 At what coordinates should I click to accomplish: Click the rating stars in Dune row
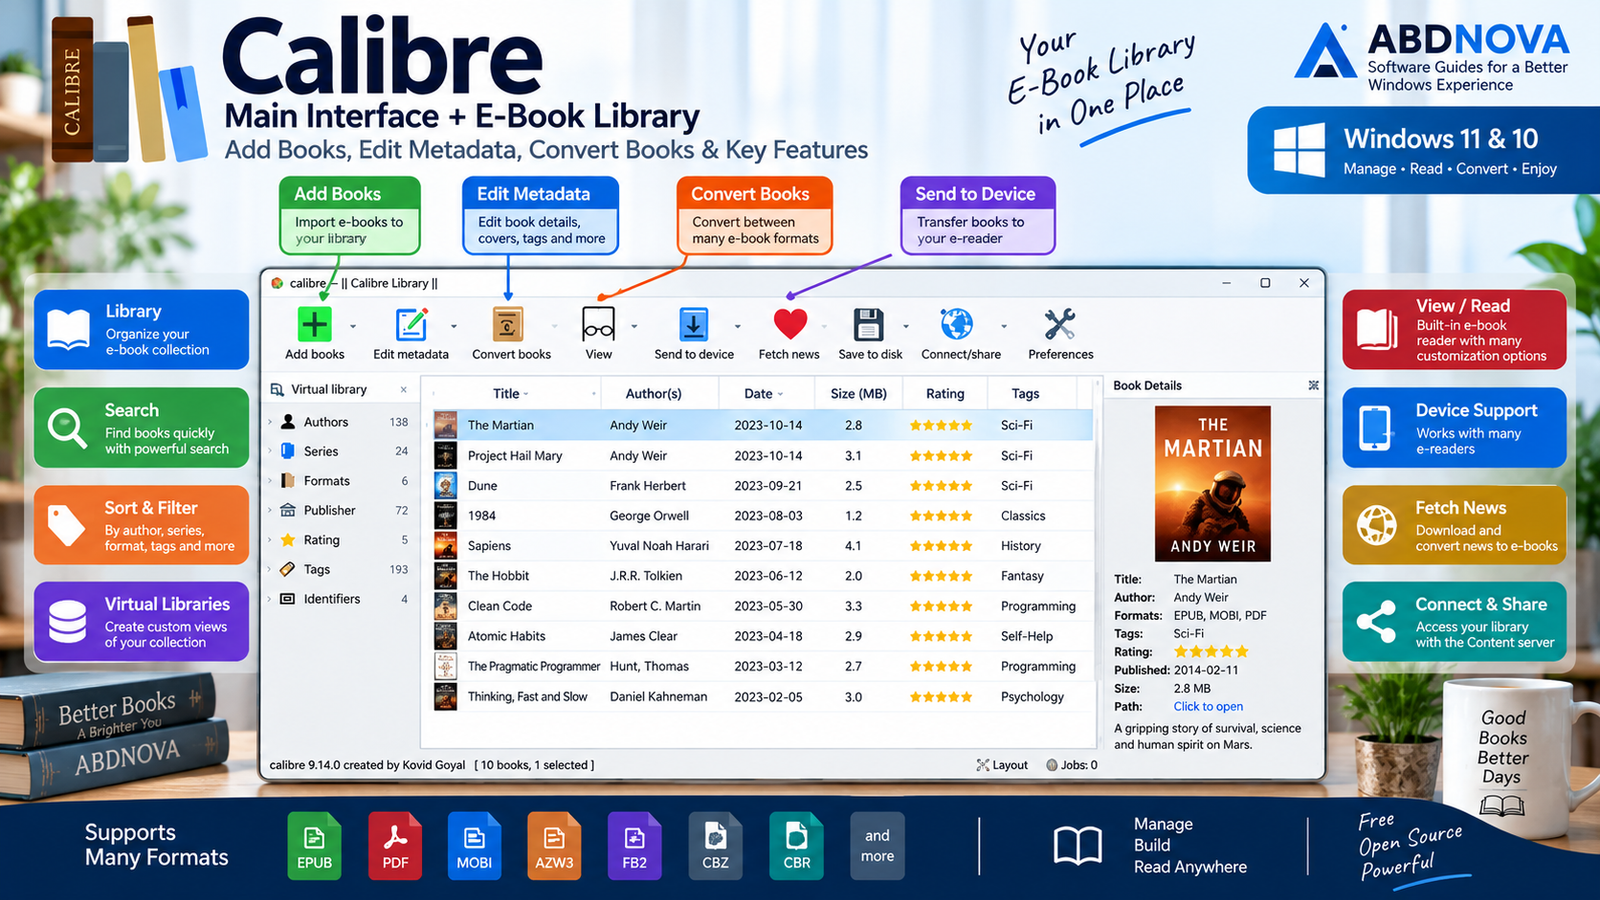[940, 485]
